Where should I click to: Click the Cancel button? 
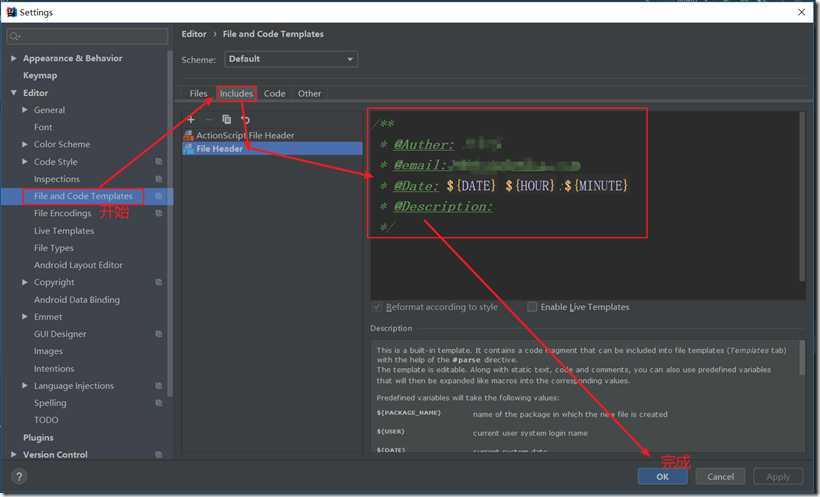tap(720, 477)
